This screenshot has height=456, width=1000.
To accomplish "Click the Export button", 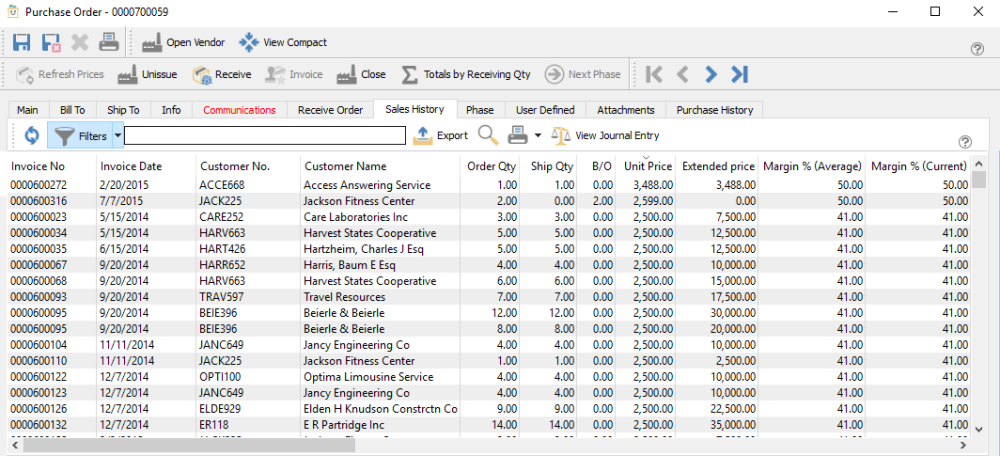I will (x=440, y=136).
